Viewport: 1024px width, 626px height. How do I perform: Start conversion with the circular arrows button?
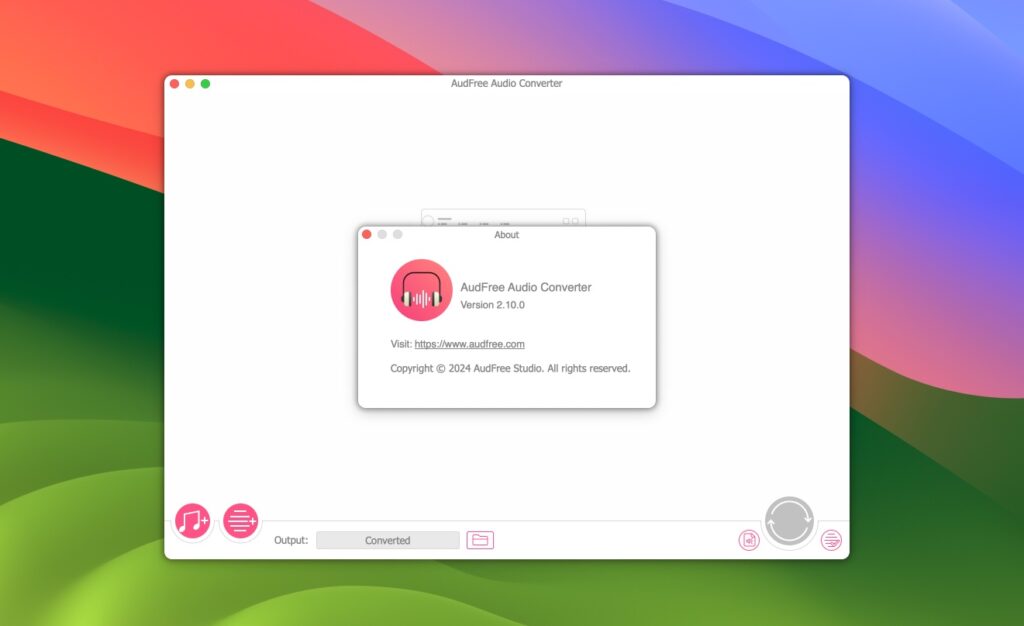[789, 521]
